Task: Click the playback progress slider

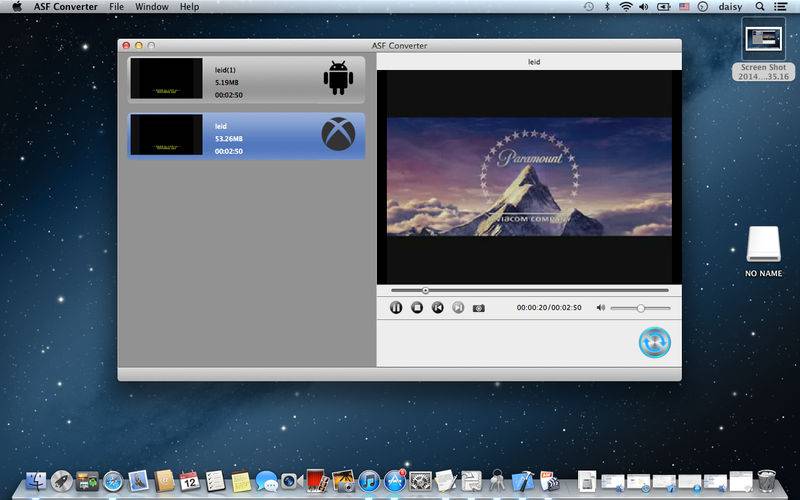Action: click(530, 290)
